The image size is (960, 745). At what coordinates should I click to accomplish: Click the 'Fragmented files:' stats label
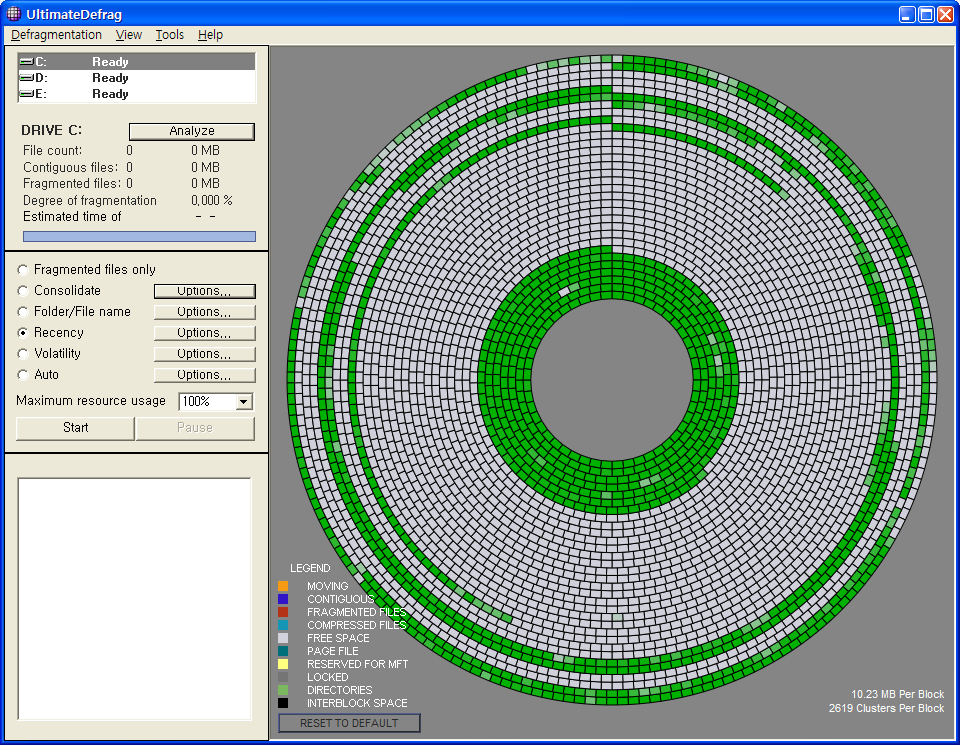click(x=72, y=184)
